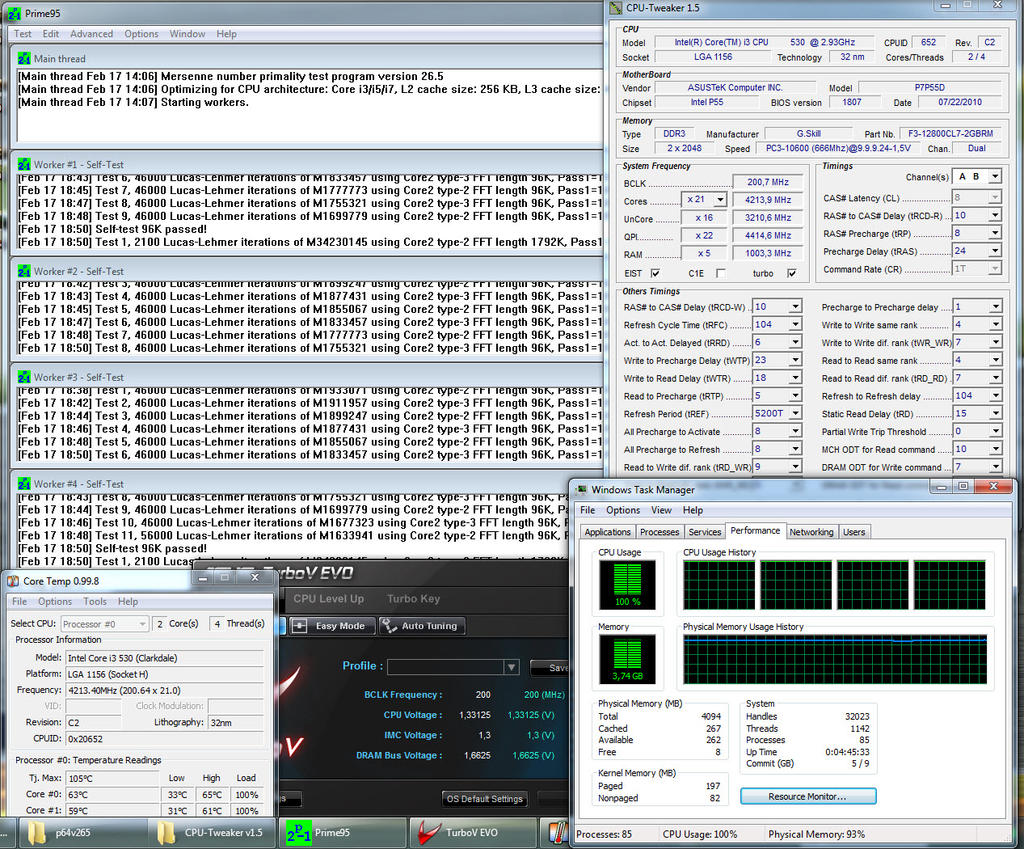Click the CPU-Tweaker v1.5 taskbar folder icon

(x=167, y=832)
